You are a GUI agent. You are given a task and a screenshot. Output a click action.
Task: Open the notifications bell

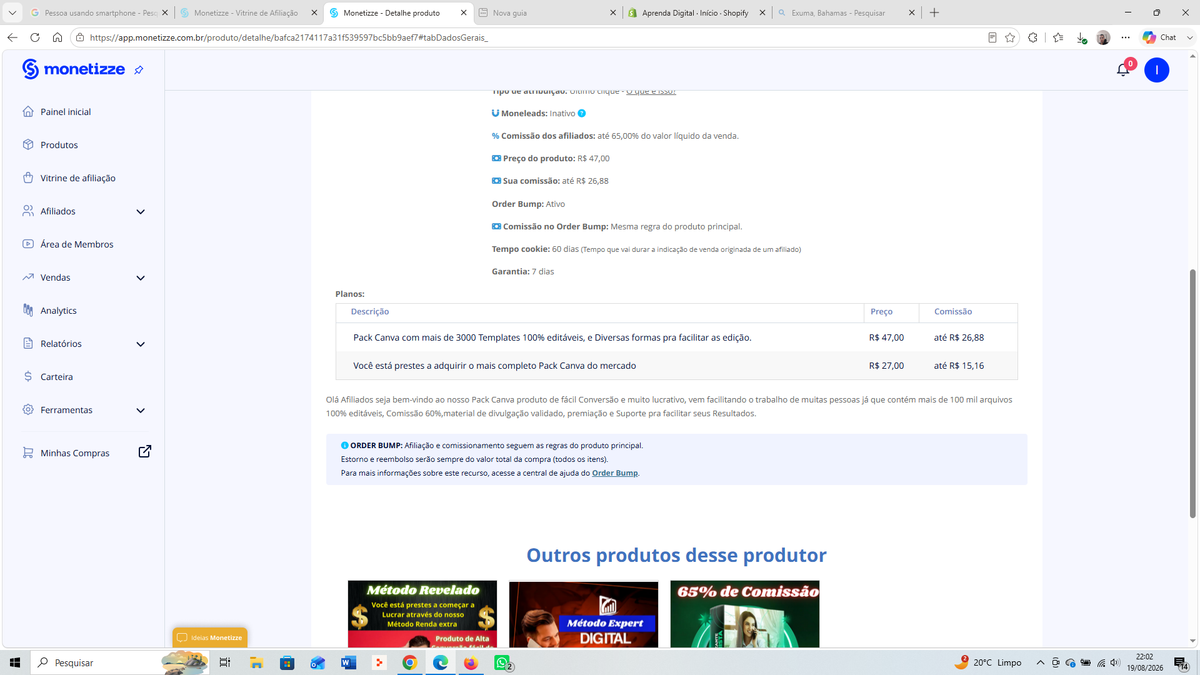click(x=1124, y=69)
